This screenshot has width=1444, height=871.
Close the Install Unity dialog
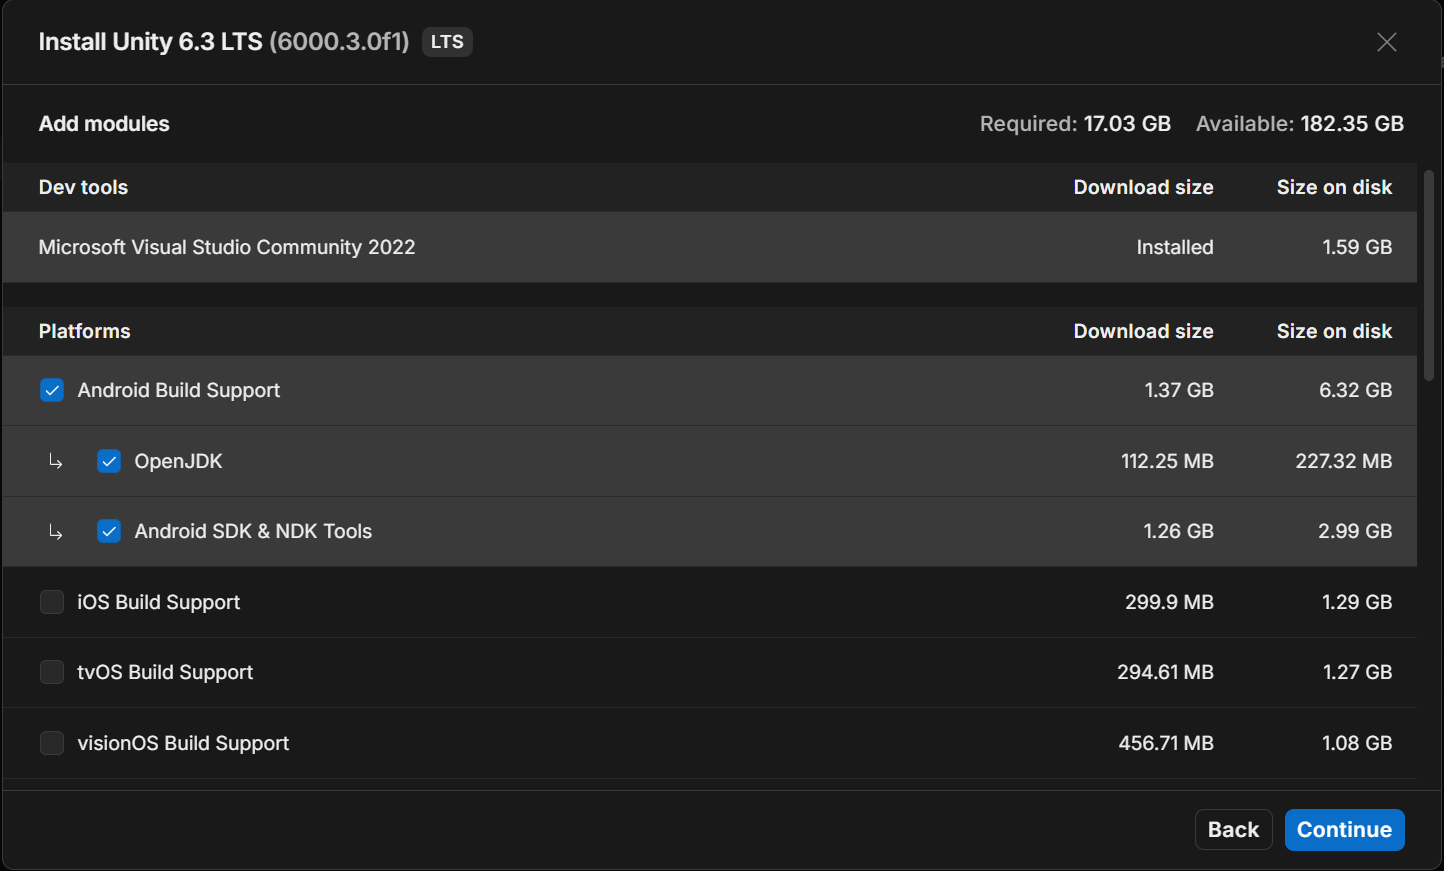point(1386,42)
